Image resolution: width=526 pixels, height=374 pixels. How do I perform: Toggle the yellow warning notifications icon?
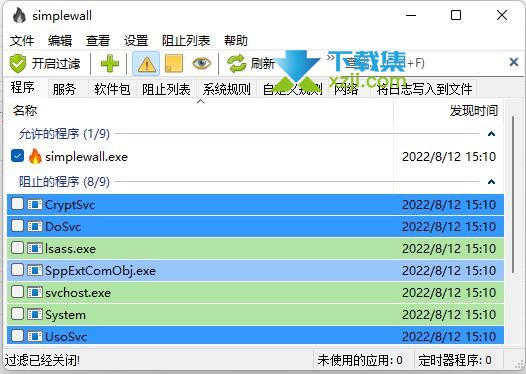pyautogui.click(x=146, y=63)
